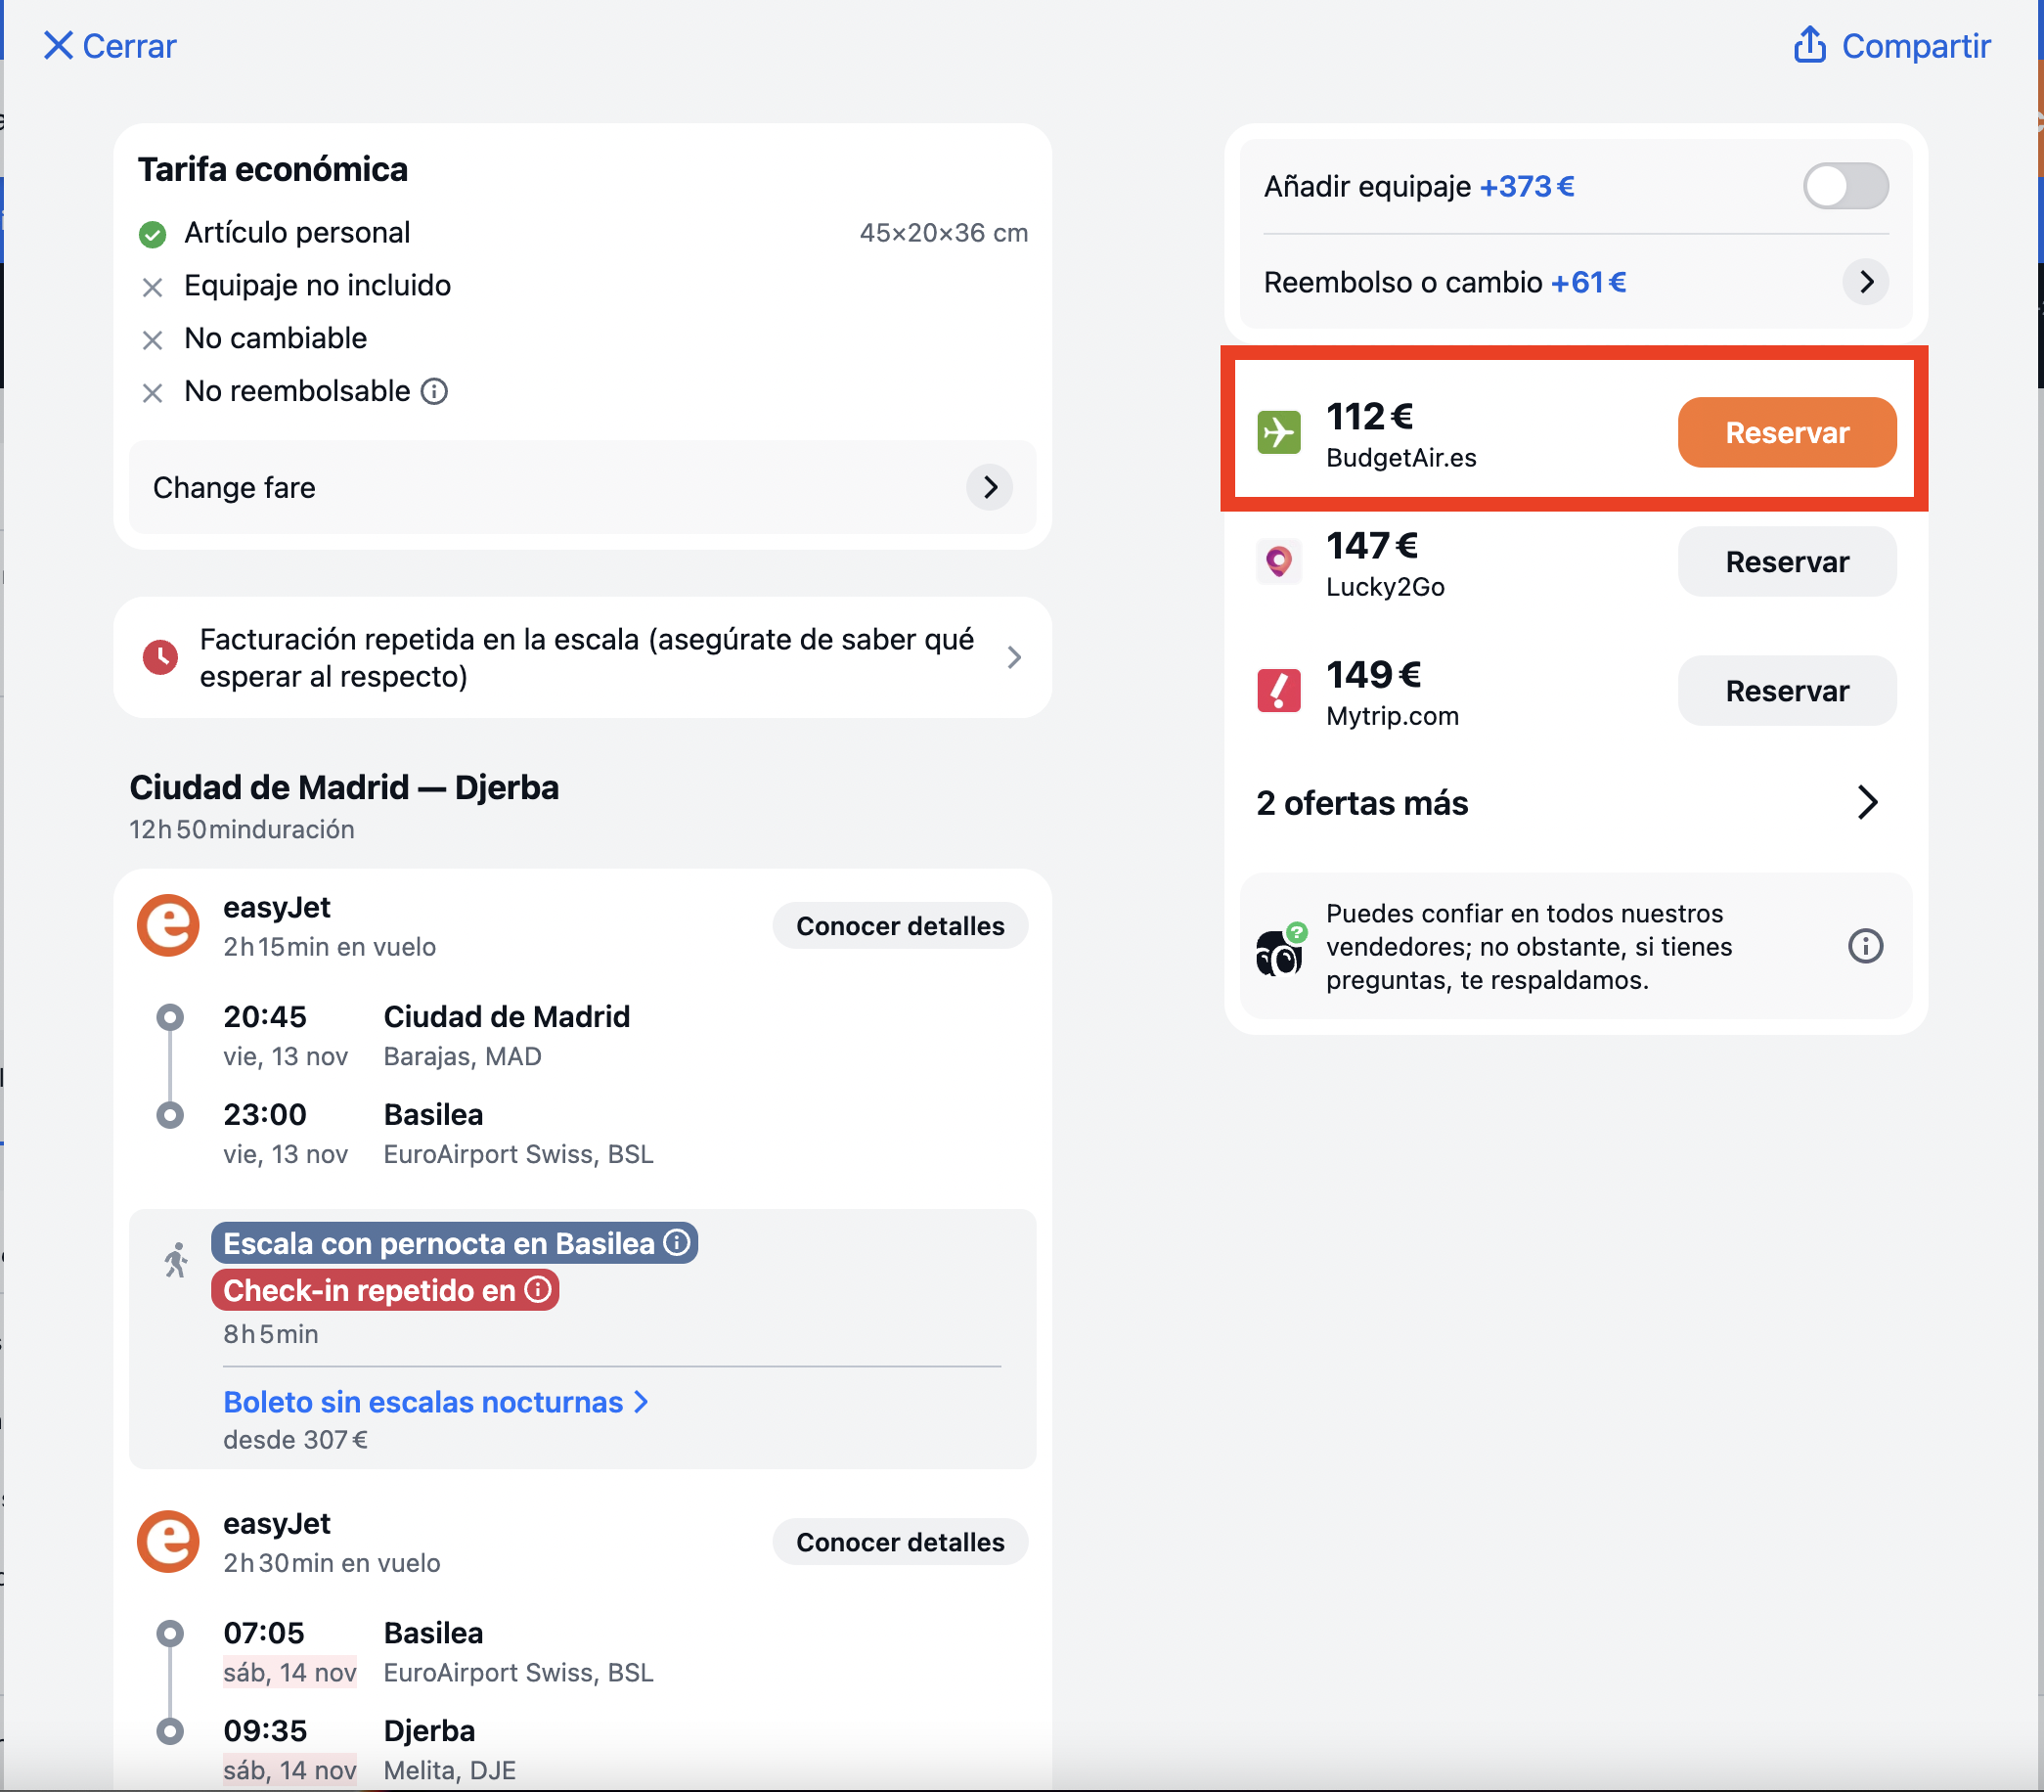
Task: Reserve the 149 € Mytrip.com offer
Action: pyautogui.click(x=1786, y=690)
